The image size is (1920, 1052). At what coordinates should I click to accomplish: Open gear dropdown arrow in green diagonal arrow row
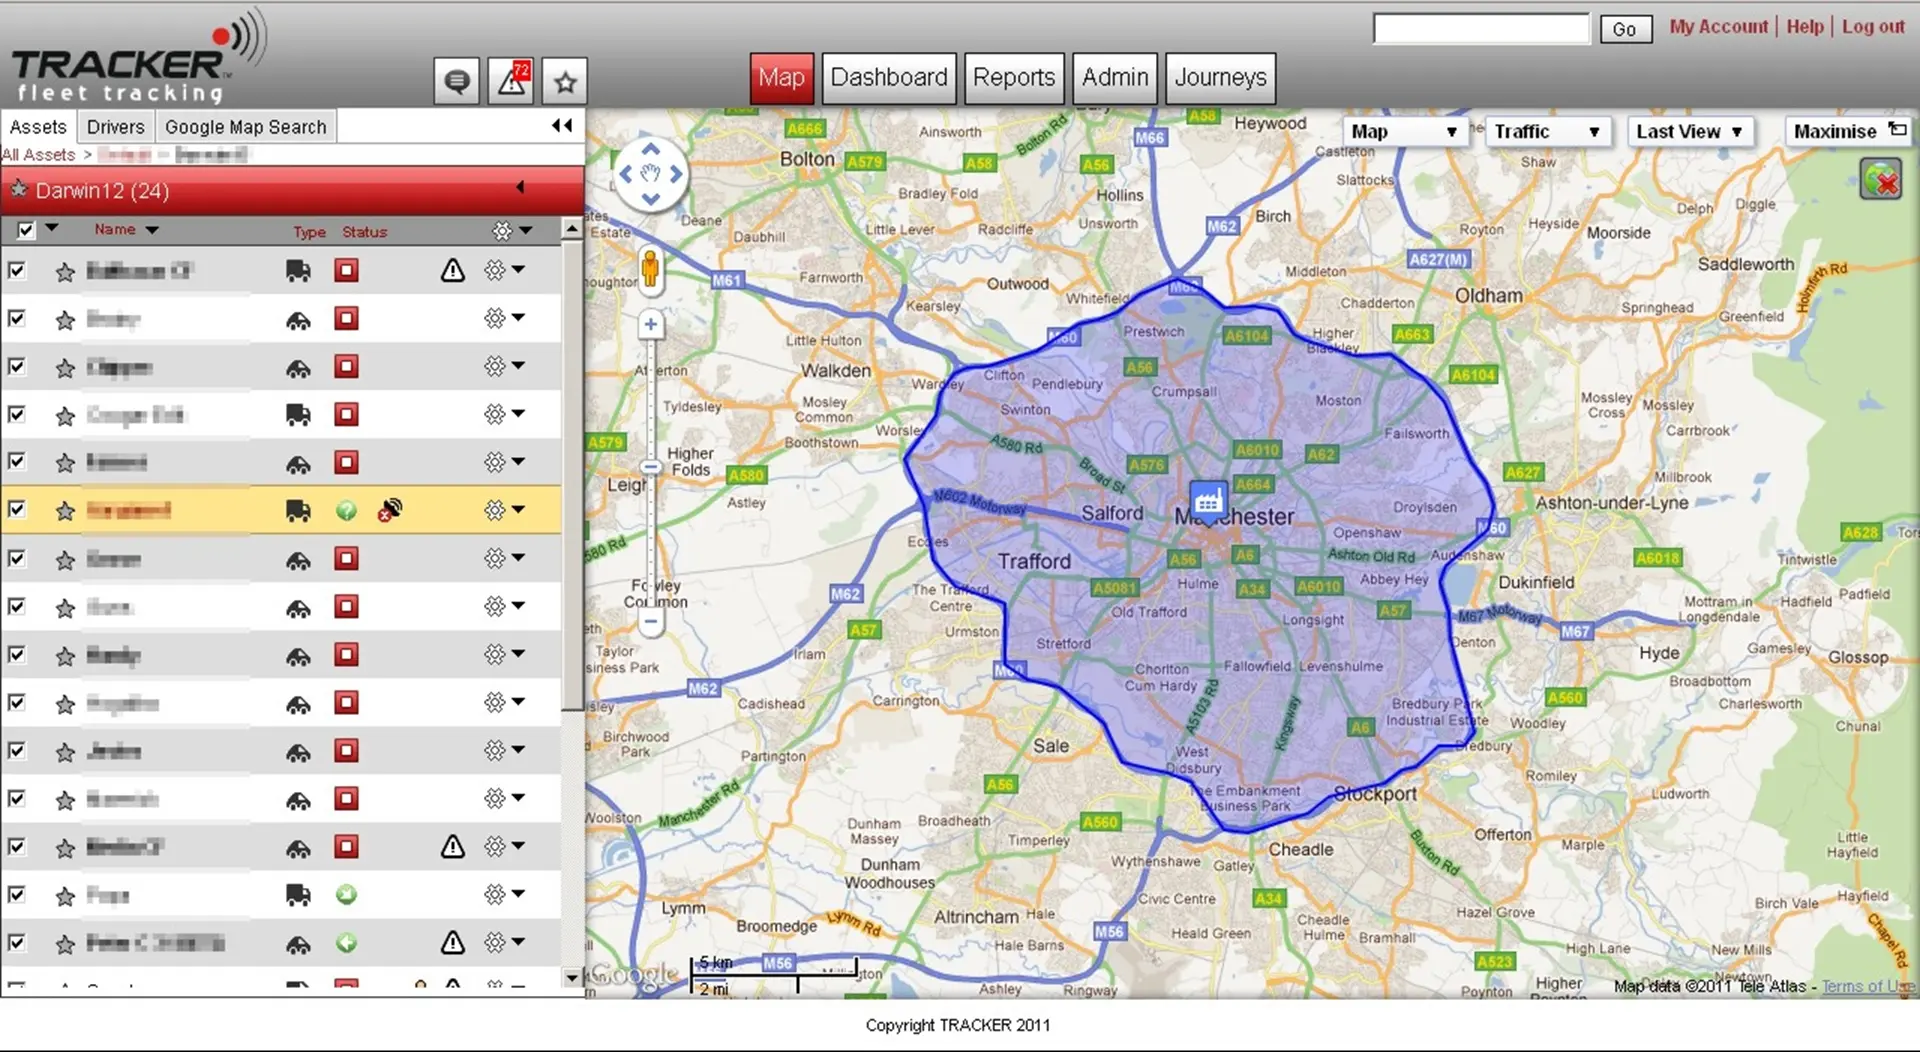pyautogui.click(x=519, y=893)
